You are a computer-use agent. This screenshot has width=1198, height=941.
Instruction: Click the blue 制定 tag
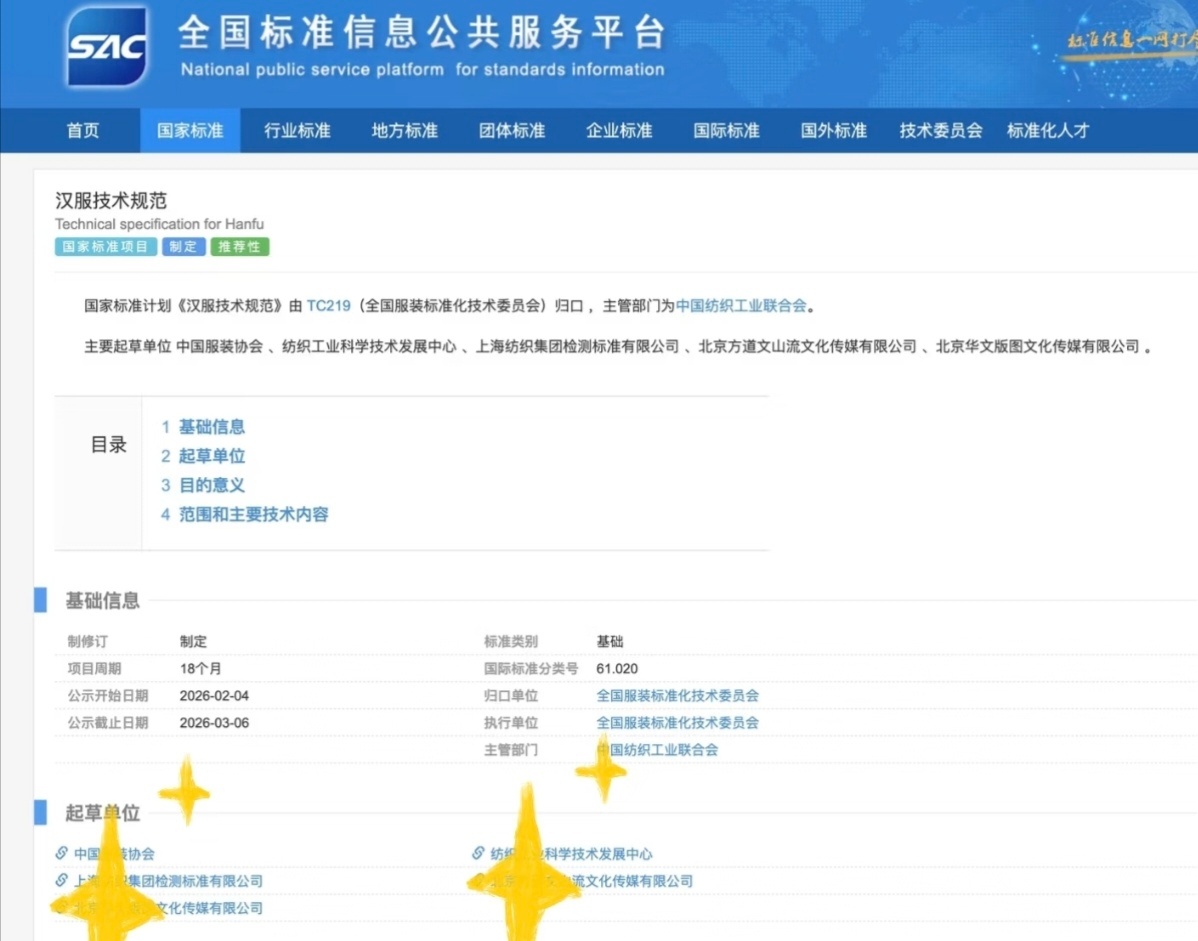pos(183,247)
